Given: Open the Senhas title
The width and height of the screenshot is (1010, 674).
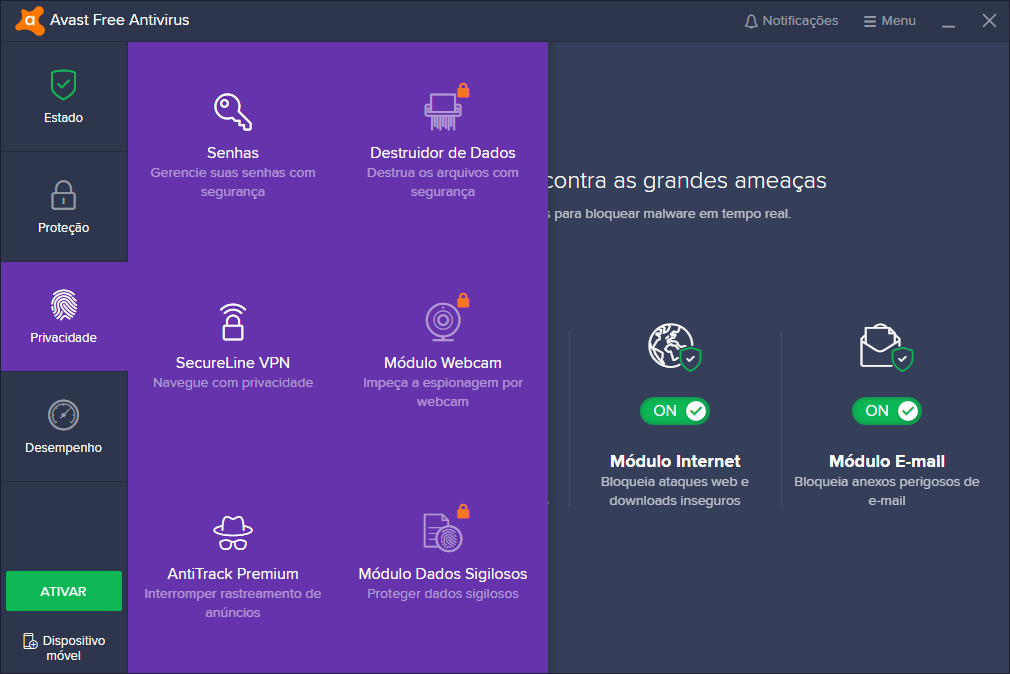Looking at the screenshot, I should 233,153.
